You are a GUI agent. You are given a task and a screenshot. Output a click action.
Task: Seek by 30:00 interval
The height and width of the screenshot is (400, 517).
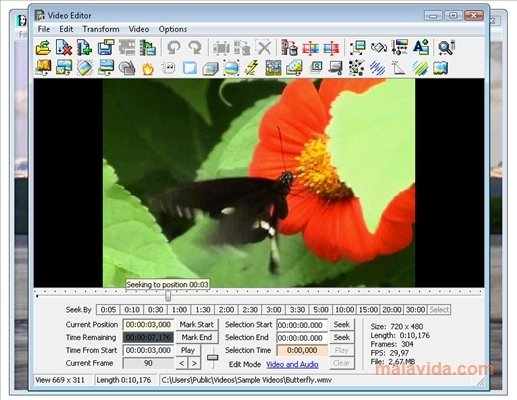[x=415, y=310]
